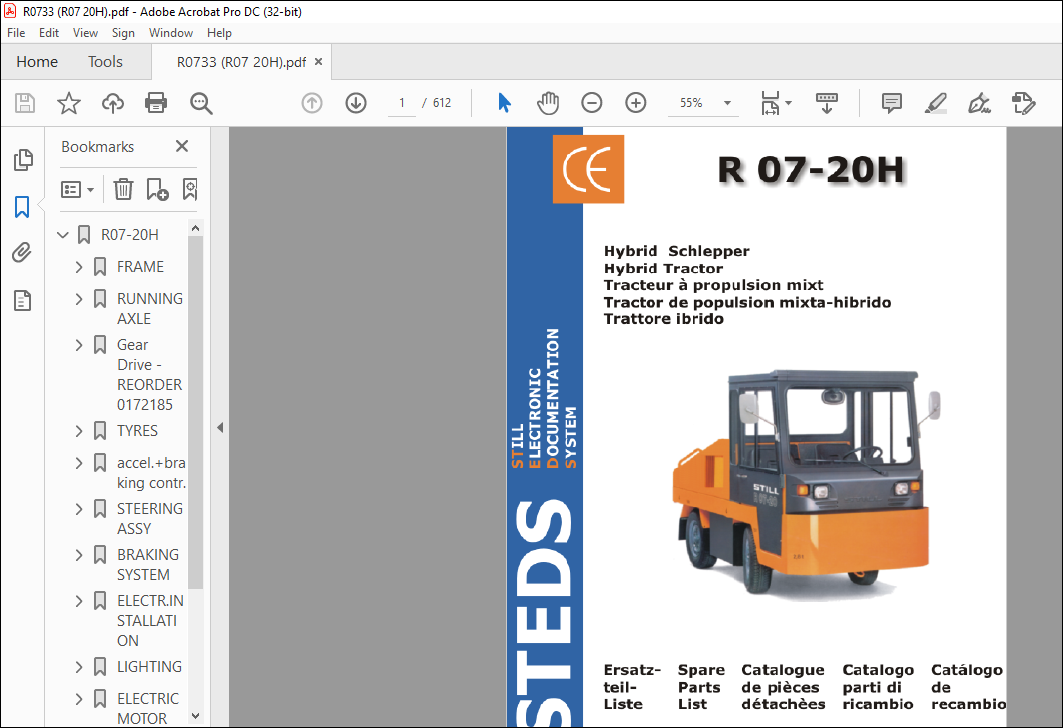
Task: Open the View menu
Action: [85, 33]
